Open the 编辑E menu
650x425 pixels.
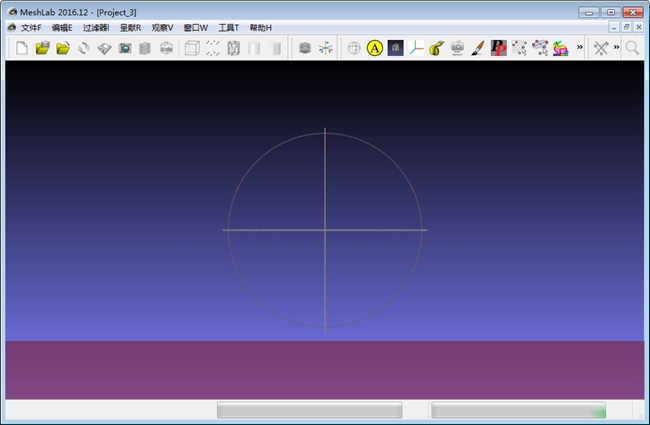62,28
